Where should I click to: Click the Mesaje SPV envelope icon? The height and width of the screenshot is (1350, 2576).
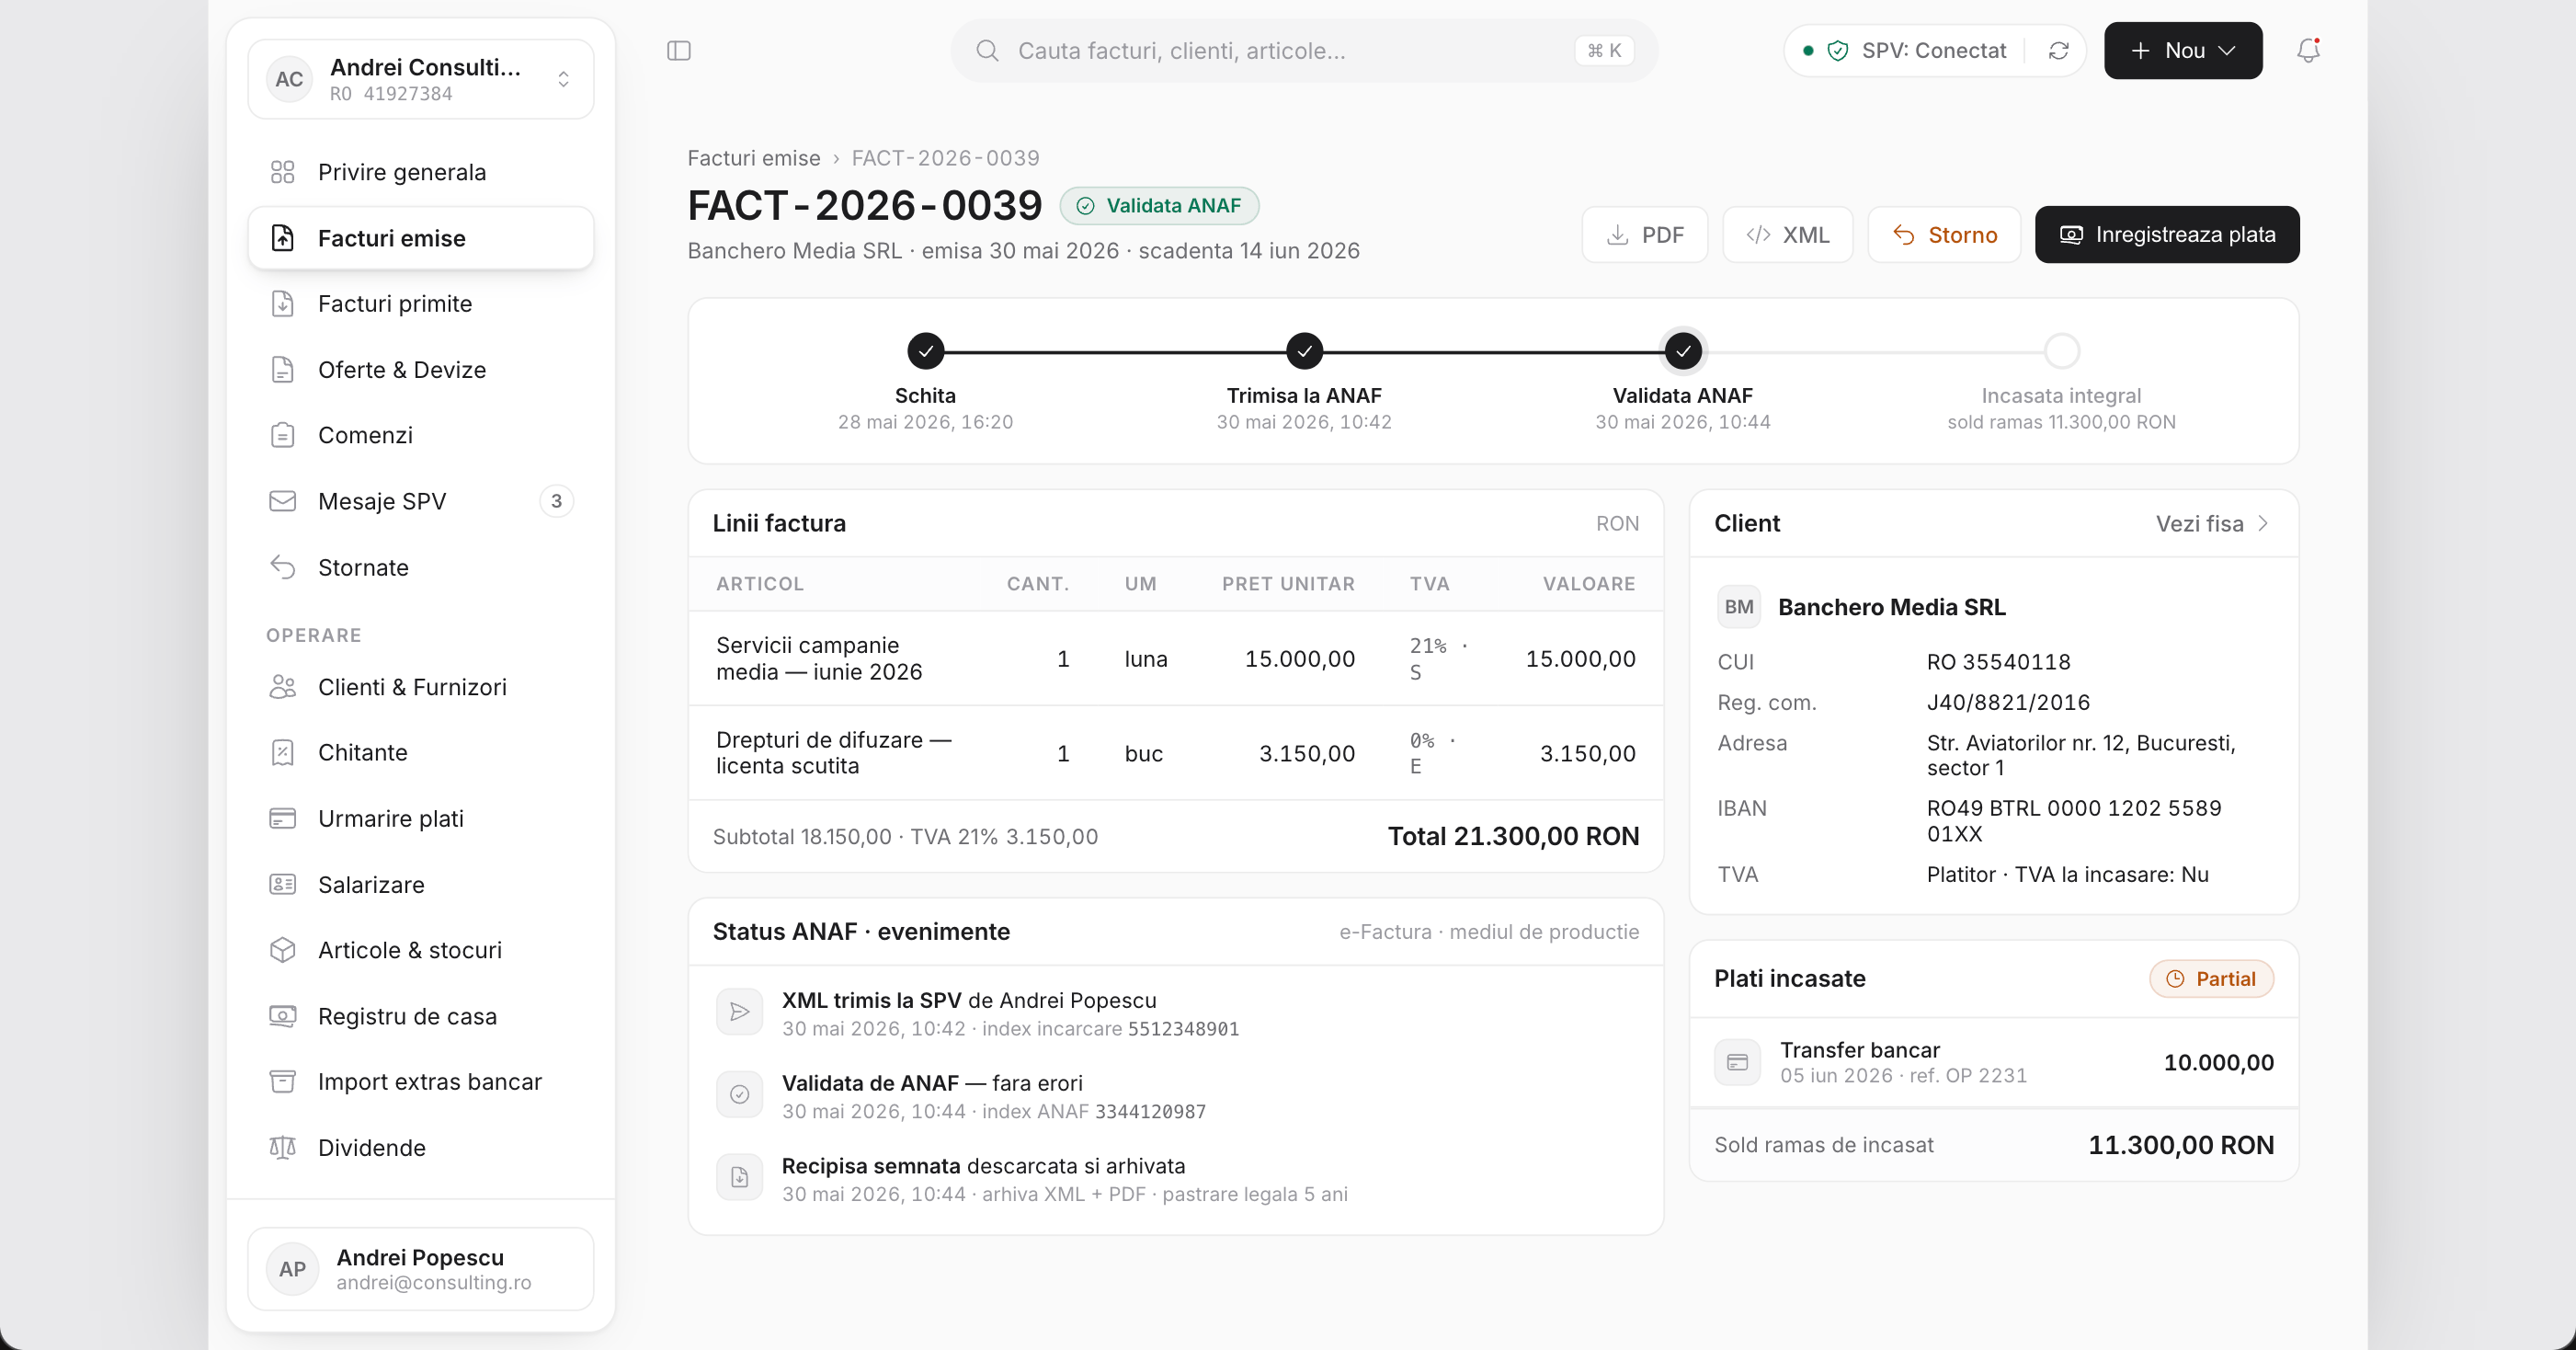coord(283,501)
